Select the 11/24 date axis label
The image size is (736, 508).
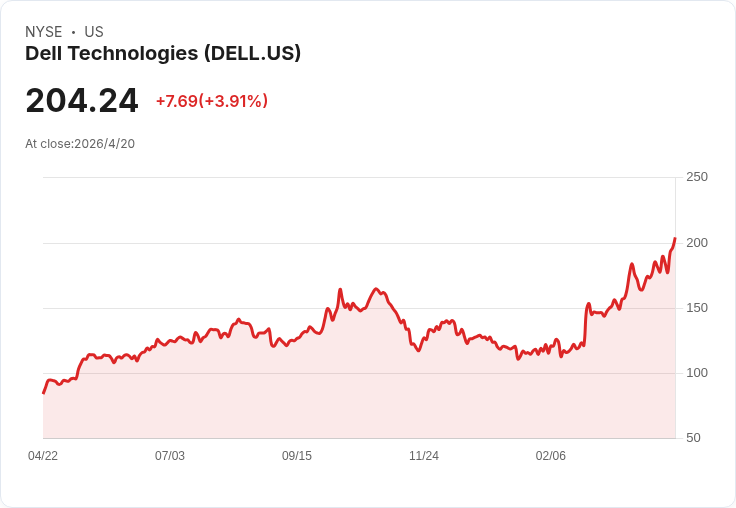[x=424, y=456]
